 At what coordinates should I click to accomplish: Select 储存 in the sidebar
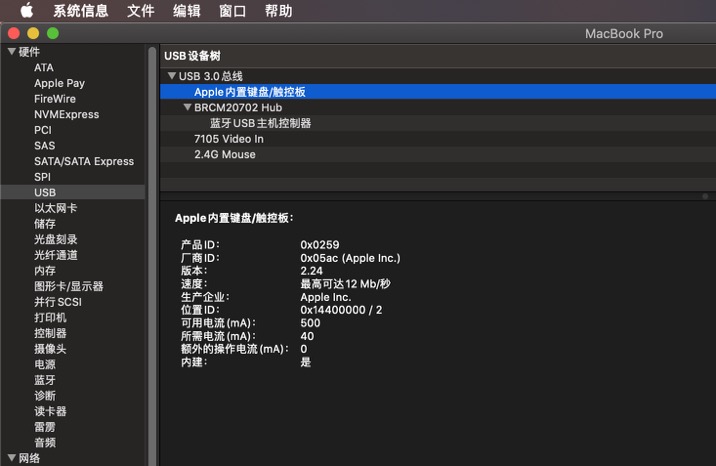[45, 224]
